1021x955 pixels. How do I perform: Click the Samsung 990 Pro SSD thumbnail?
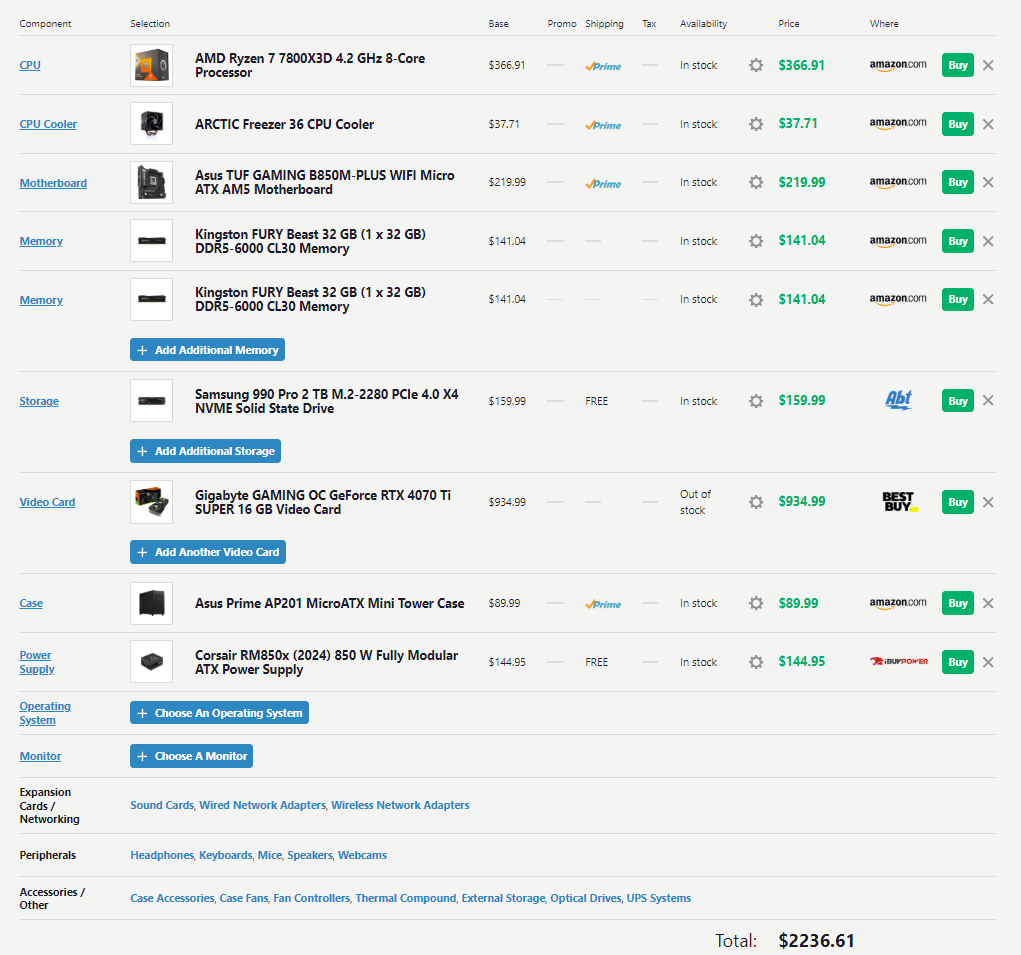pyautogui.click(x=151, y=401)
